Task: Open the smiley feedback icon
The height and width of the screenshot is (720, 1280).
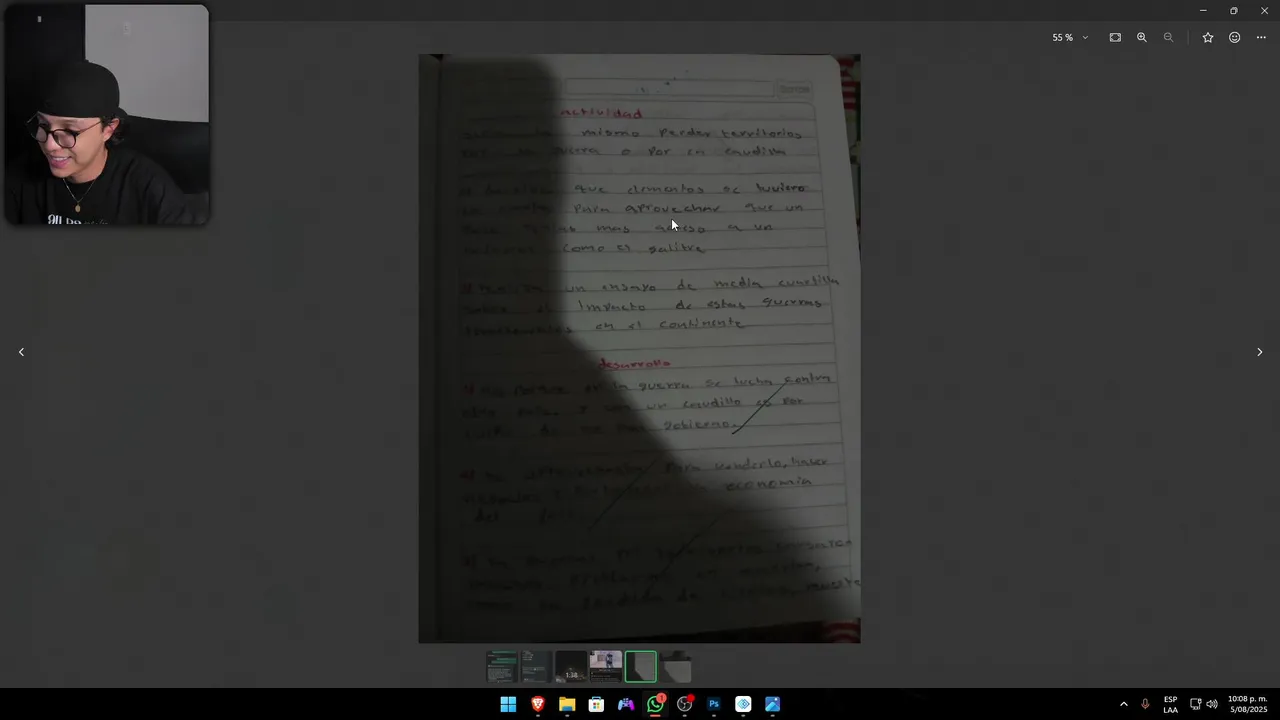Action: pos(1235,38)
